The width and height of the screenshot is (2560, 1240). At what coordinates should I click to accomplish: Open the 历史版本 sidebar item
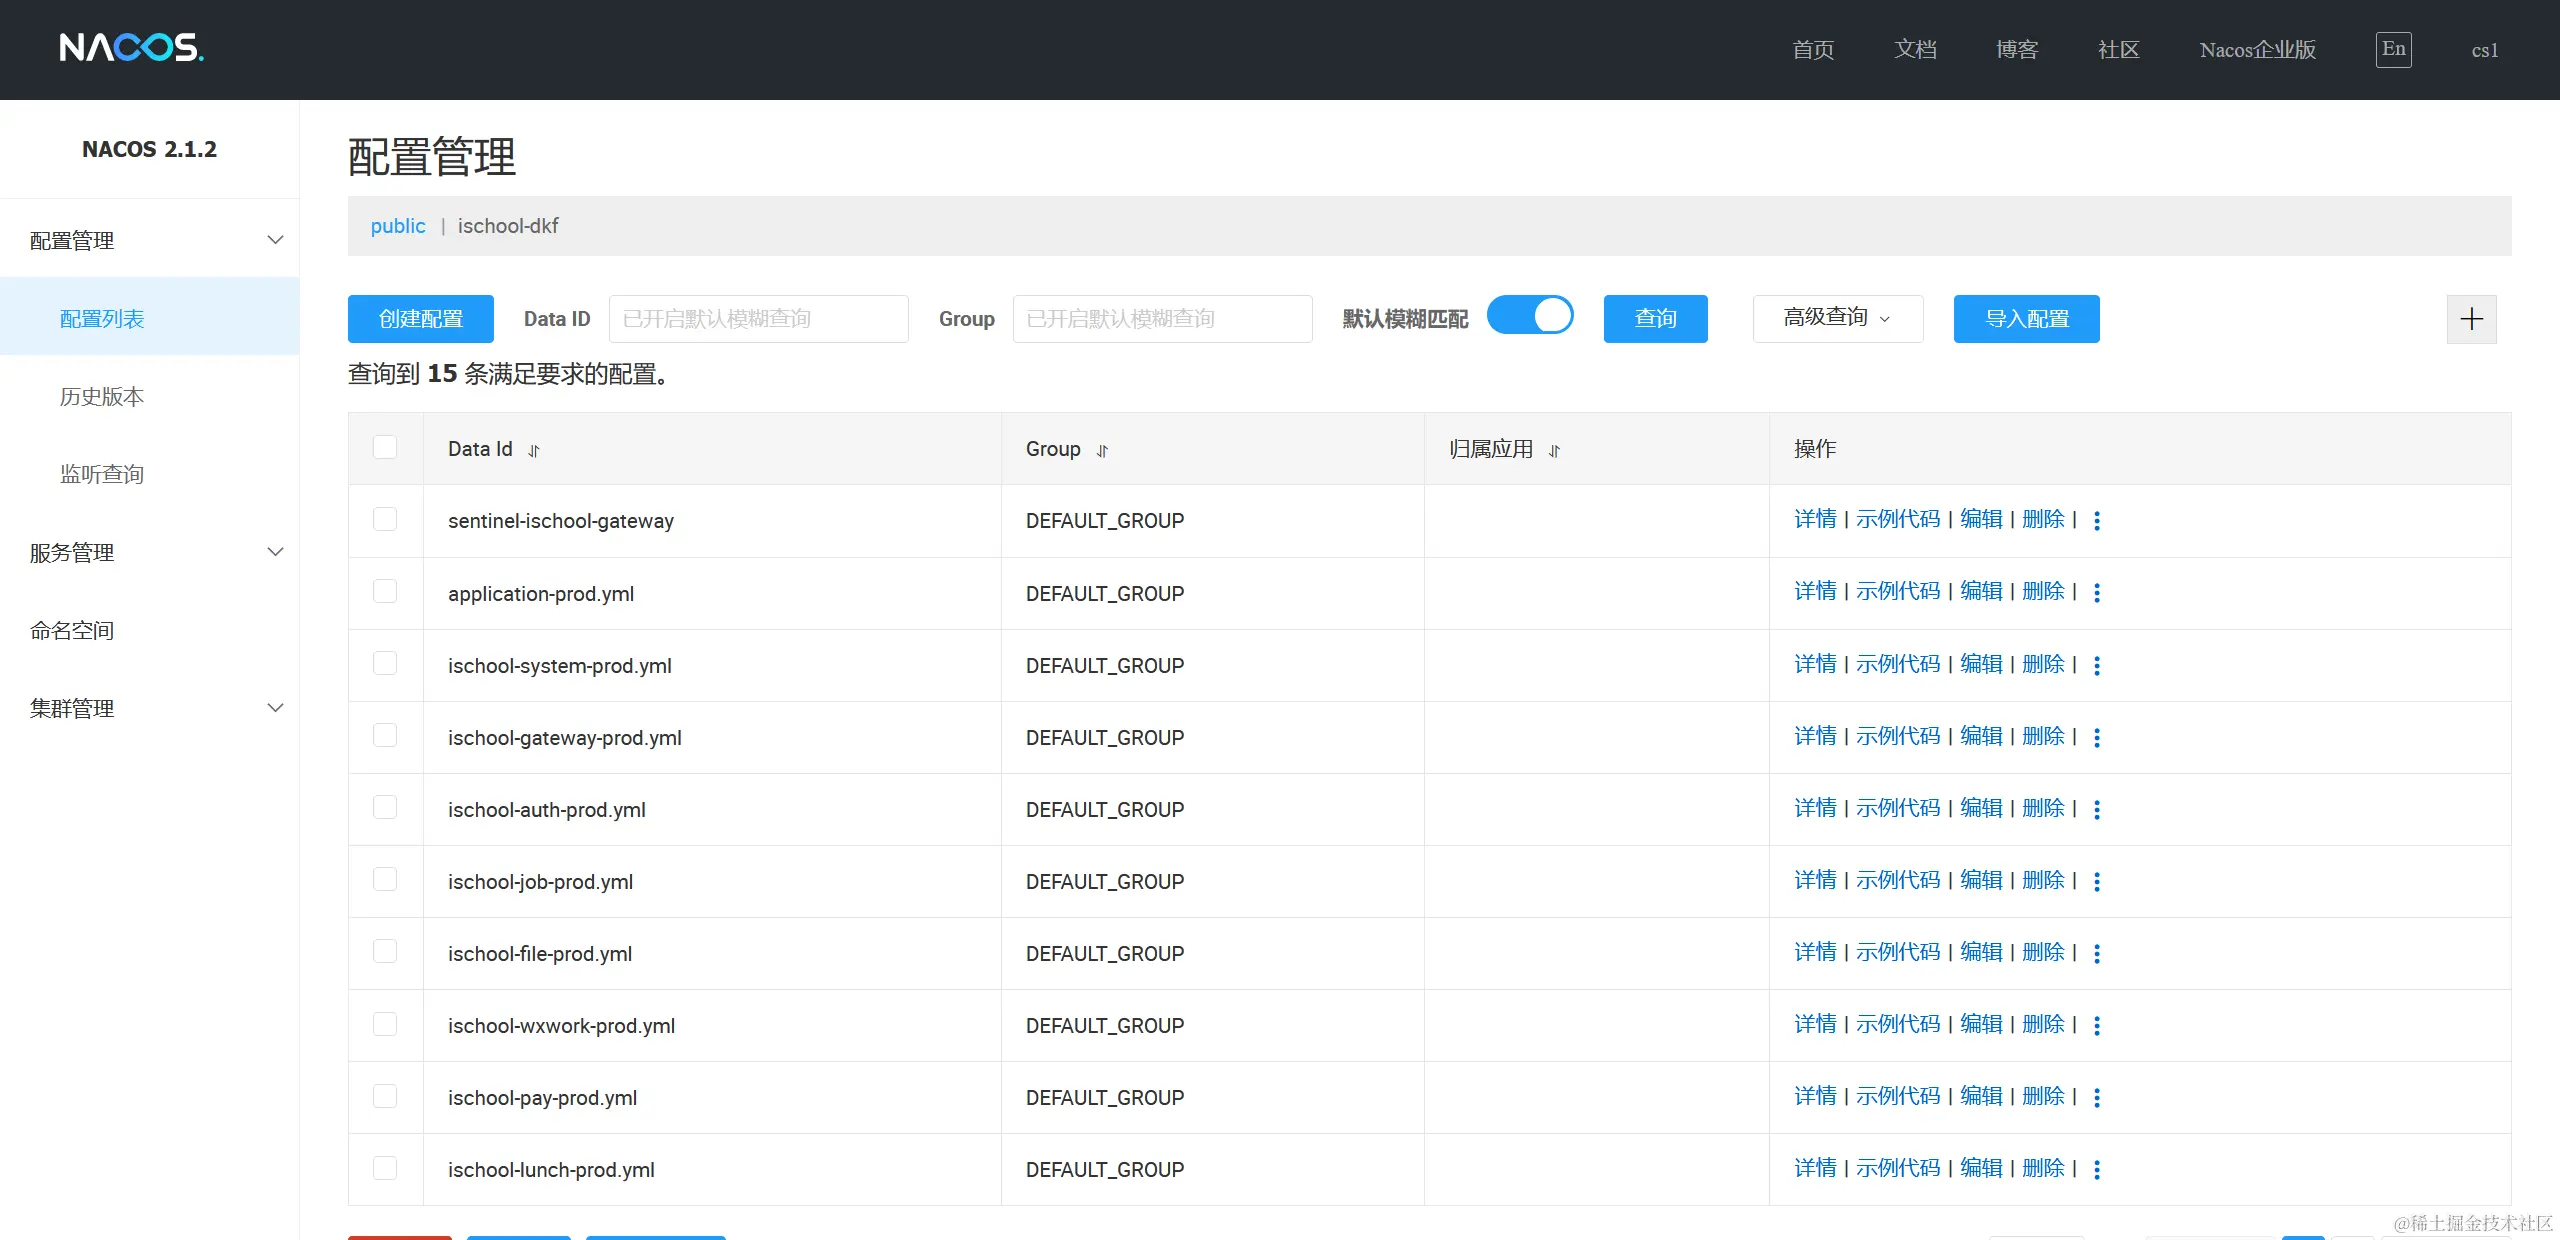(x=102, y=397)
